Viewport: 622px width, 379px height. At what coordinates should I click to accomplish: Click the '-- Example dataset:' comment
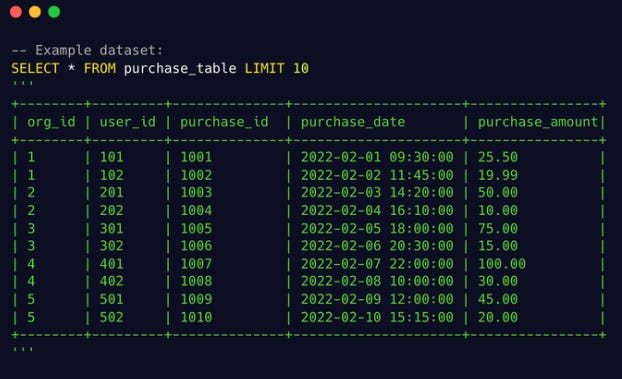pyautogui.click(x=87, y=50)
